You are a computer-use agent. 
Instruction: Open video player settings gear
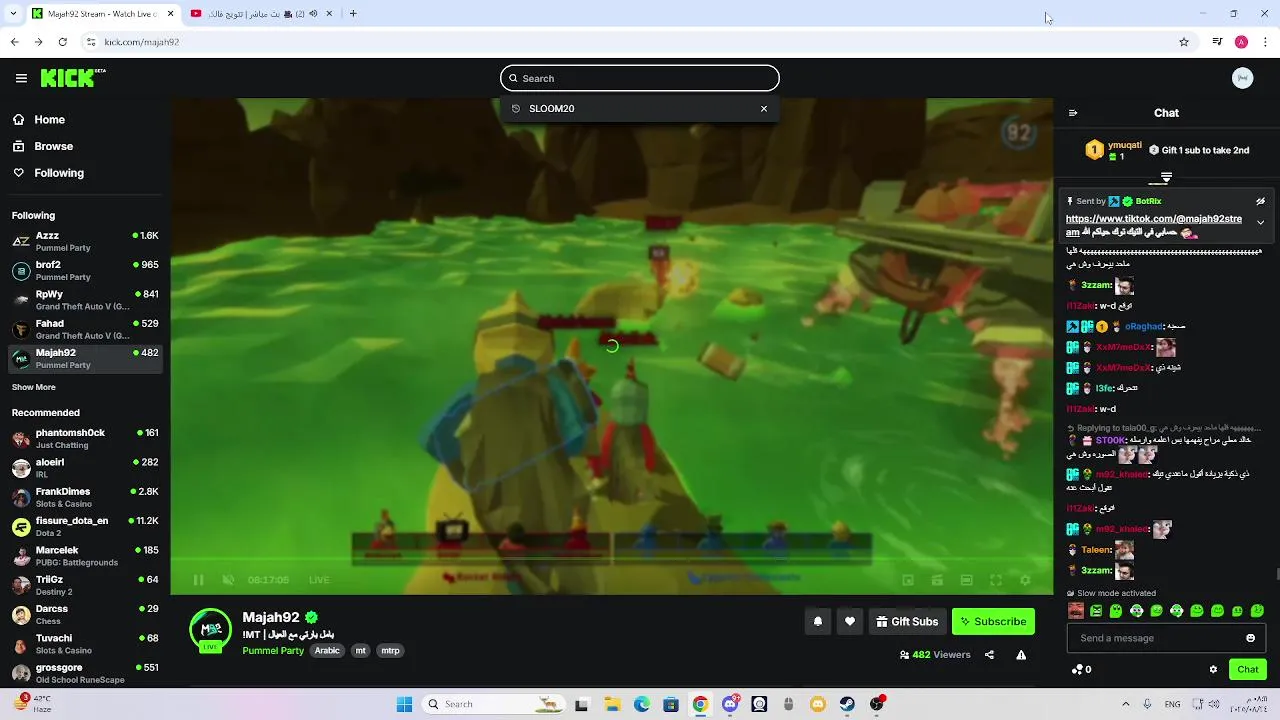[1025, 580]
